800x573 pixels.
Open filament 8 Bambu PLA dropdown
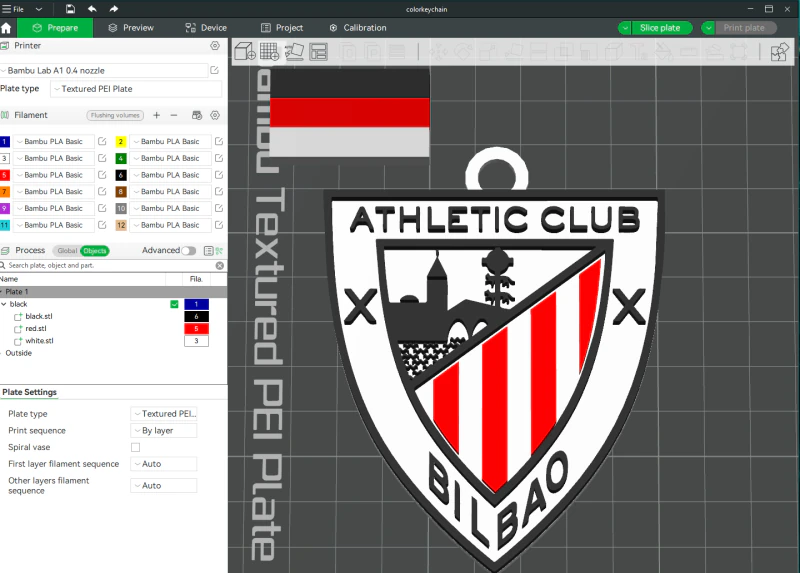[170, 192]
